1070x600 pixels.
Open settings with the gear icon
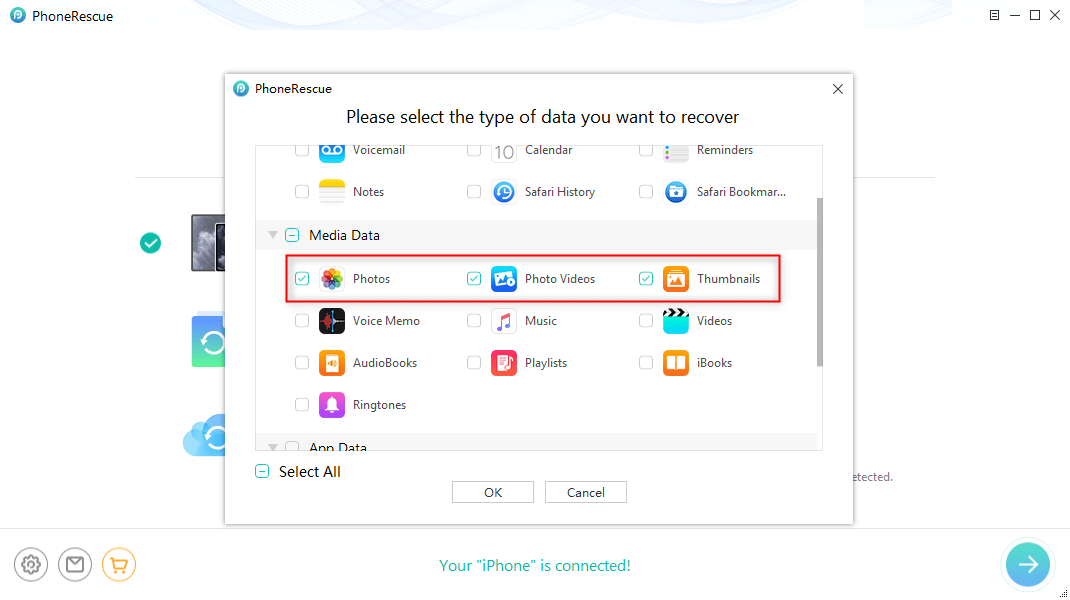[31, 565]
